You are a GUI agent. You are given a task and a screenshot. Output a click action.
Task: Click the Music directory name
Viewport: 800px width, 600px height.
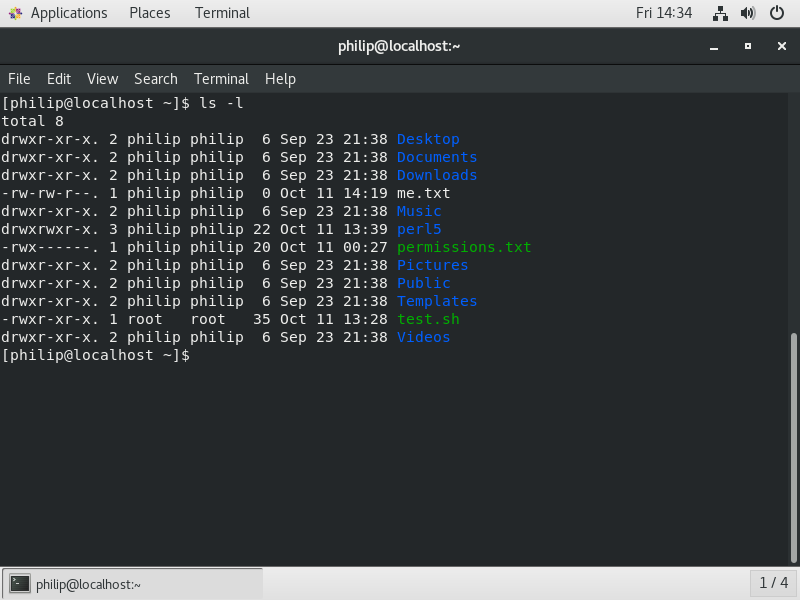[419, 211]
